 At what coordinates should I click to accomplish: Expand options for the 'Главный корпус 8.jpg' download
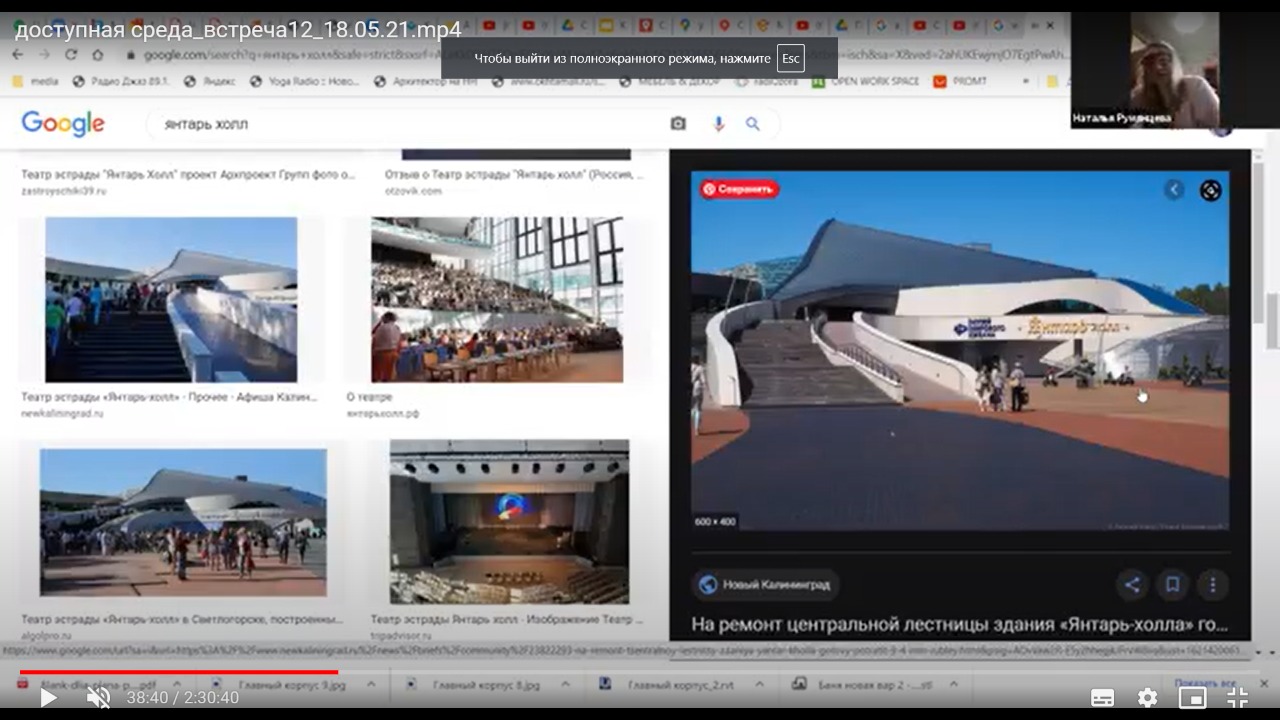tap(564, 685)
